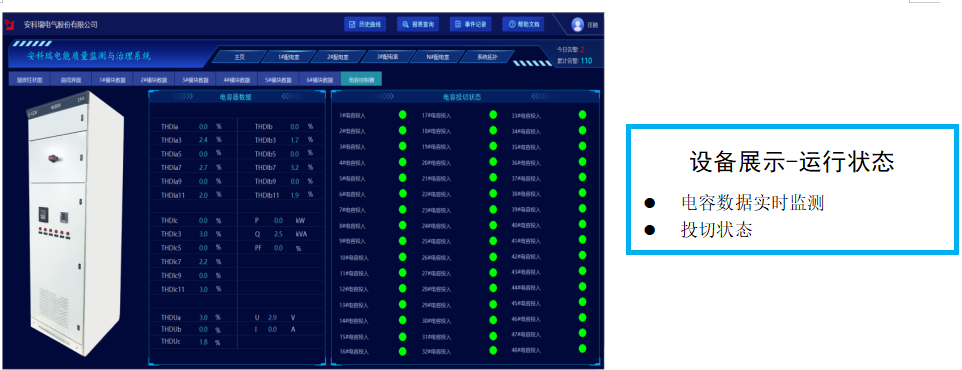Screen dimensions: 962x370
Task: Open the 帮助文档 help document button
Action: [523, 25]
